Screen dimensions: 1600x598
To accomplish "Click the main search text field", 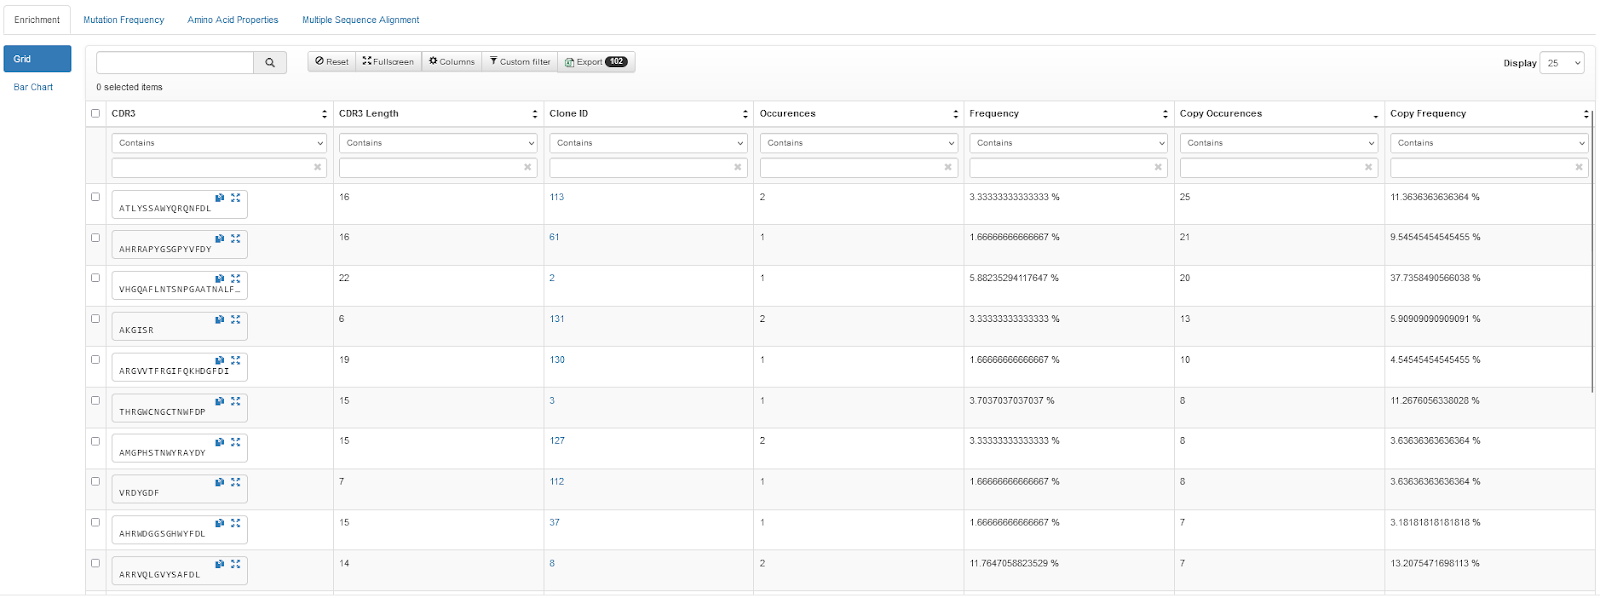I will [x=175, y=62].
